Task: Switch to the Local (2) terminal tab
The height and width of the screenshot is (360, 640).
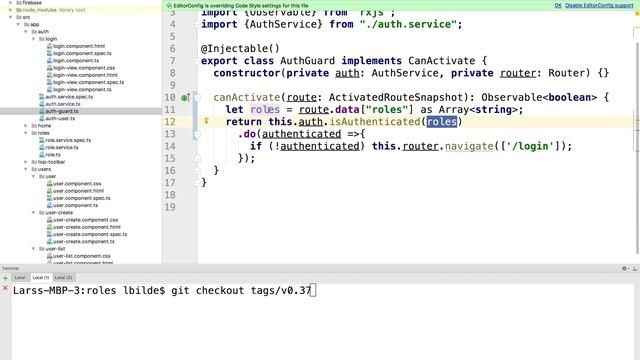Action: coord(63,278)
